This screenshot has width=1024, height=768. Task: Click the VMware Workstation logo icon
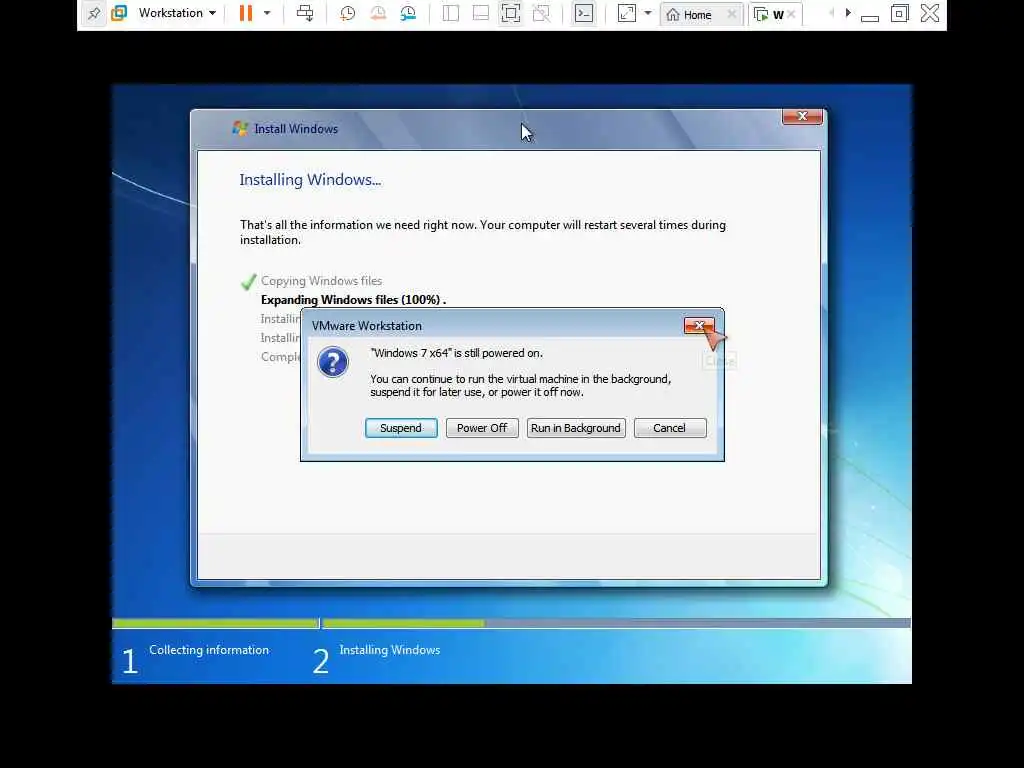(119, 13)
